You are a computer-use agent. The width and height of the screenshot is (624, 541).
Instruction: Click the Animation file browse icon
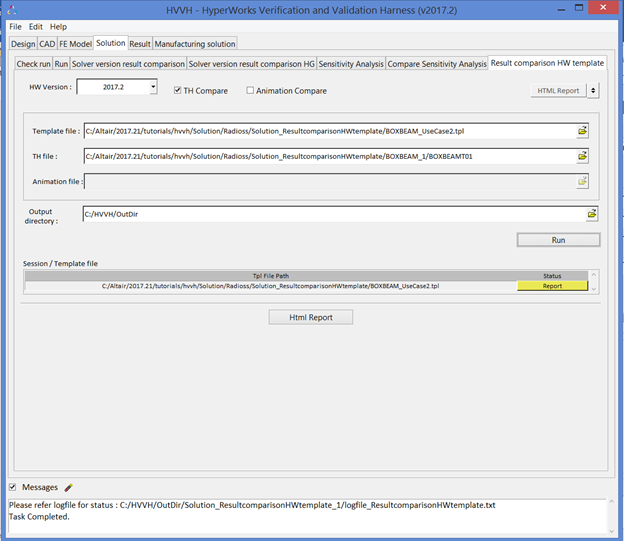[x=581, y=181]
